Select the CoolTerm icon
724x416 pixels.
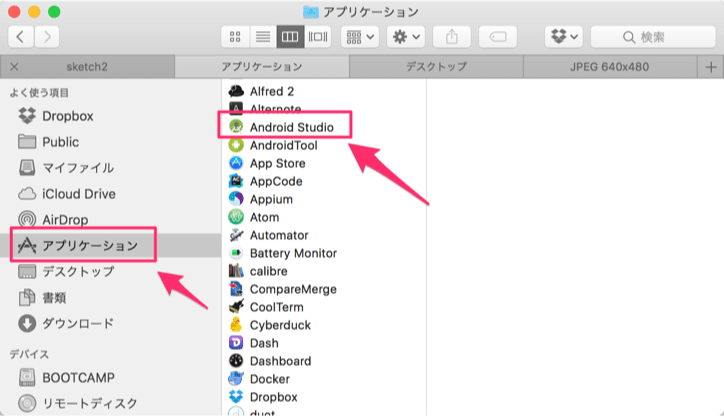click(x=236, y=307)
